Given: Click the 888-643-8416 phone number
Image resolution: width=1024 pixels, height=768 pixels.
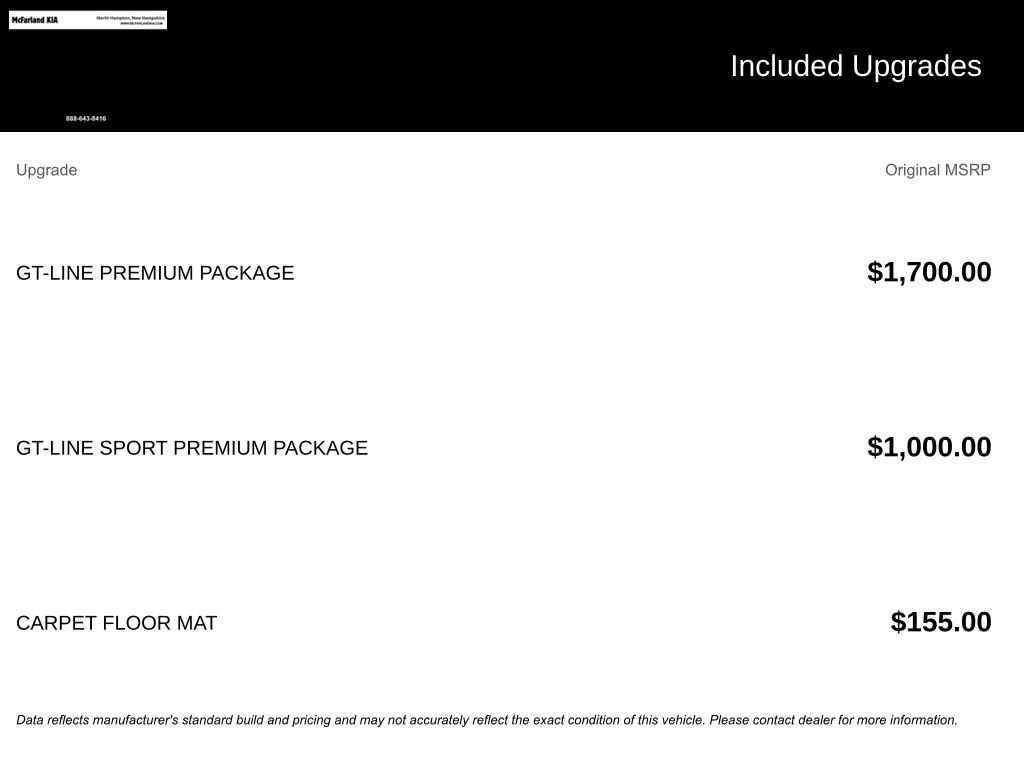Looking at the screenshot, I should [86, 119].
